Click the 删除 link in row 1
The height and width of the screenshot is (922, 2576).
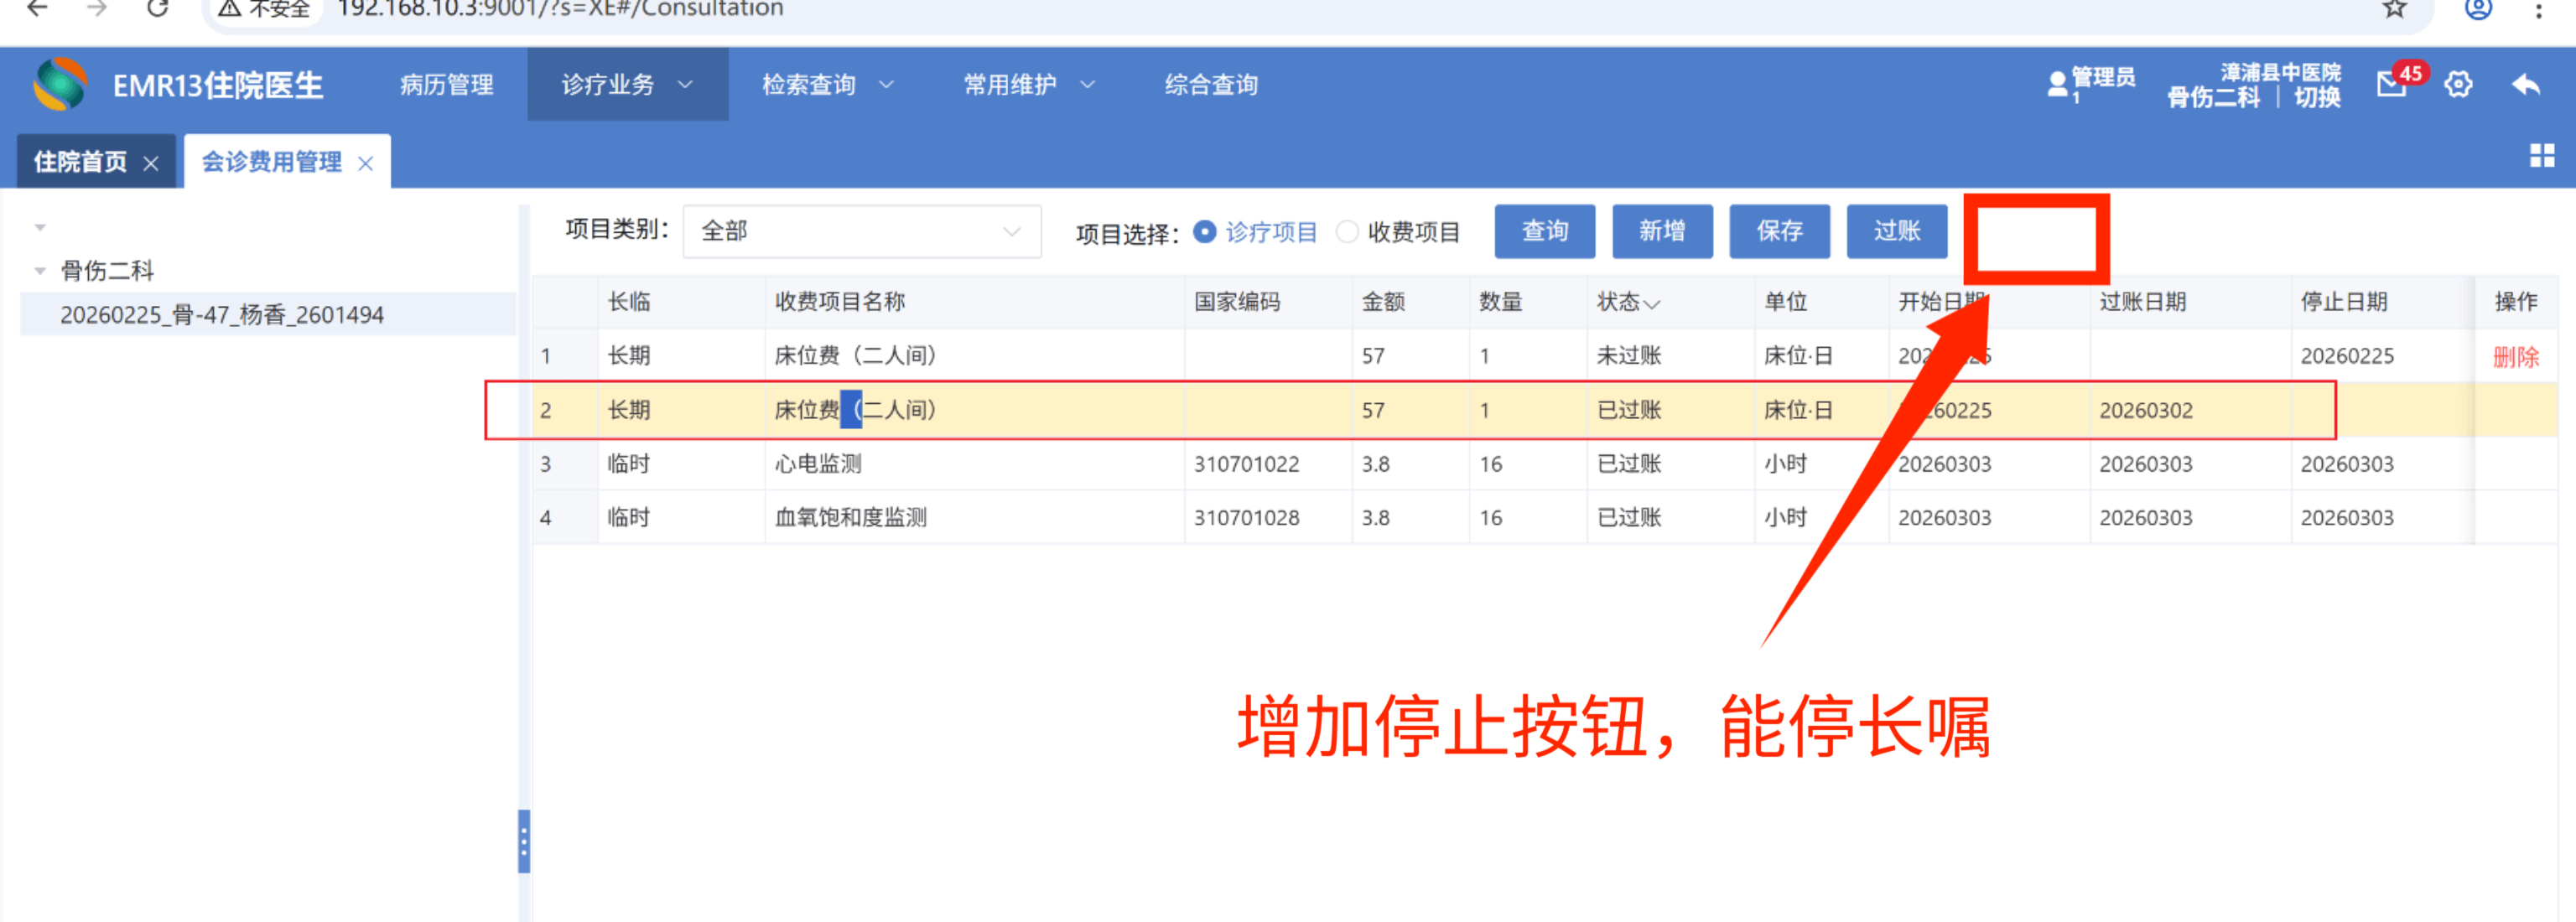click(2515, 357)
